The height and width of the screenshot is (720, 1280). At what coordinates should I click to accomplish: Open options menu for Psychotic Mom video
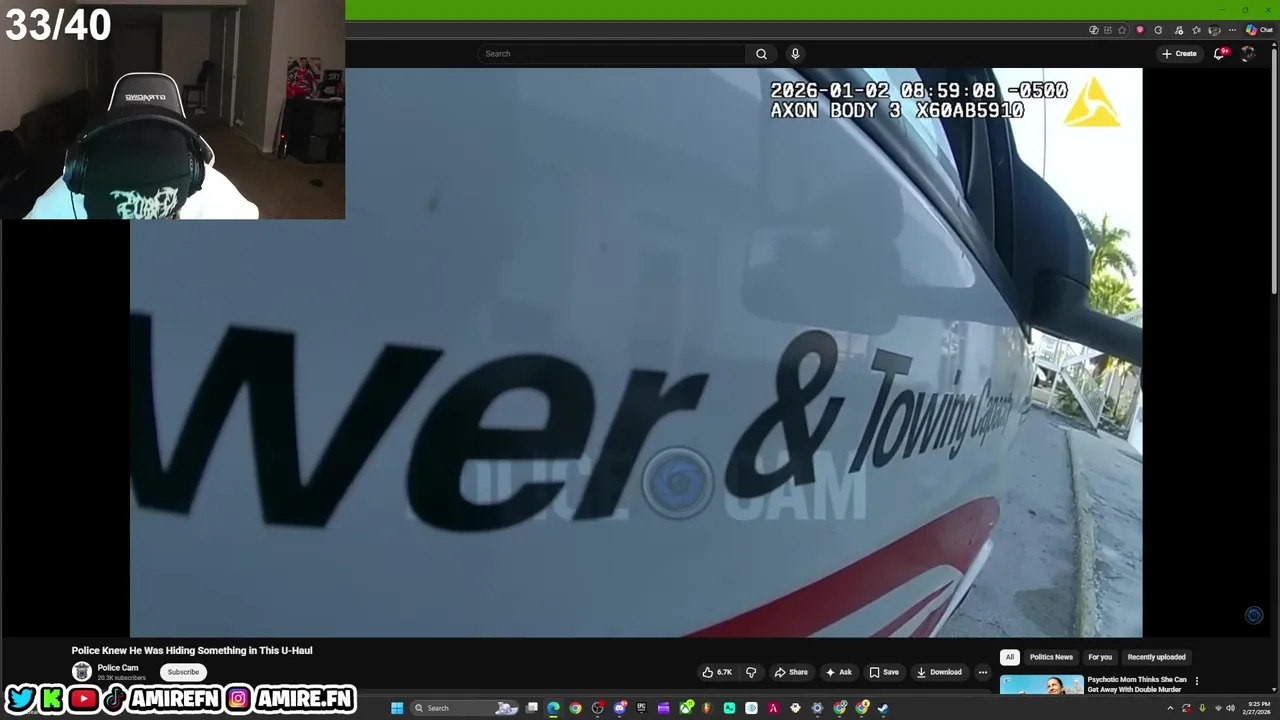tap(1197, 681)
